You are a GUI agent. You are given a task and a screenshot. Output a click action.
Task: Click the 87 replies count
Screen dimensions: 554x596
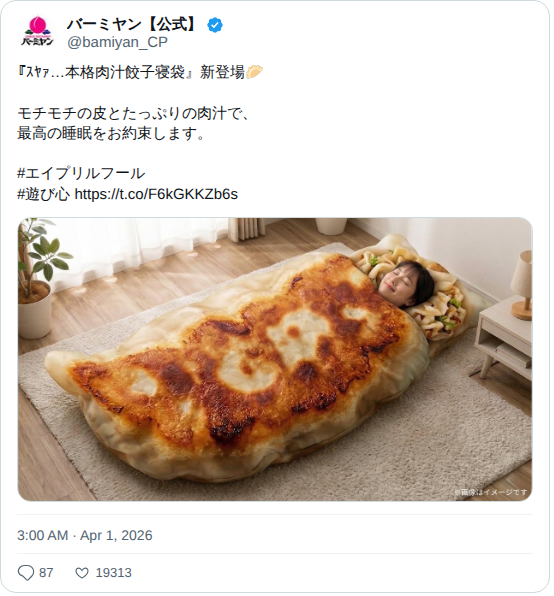46,573
